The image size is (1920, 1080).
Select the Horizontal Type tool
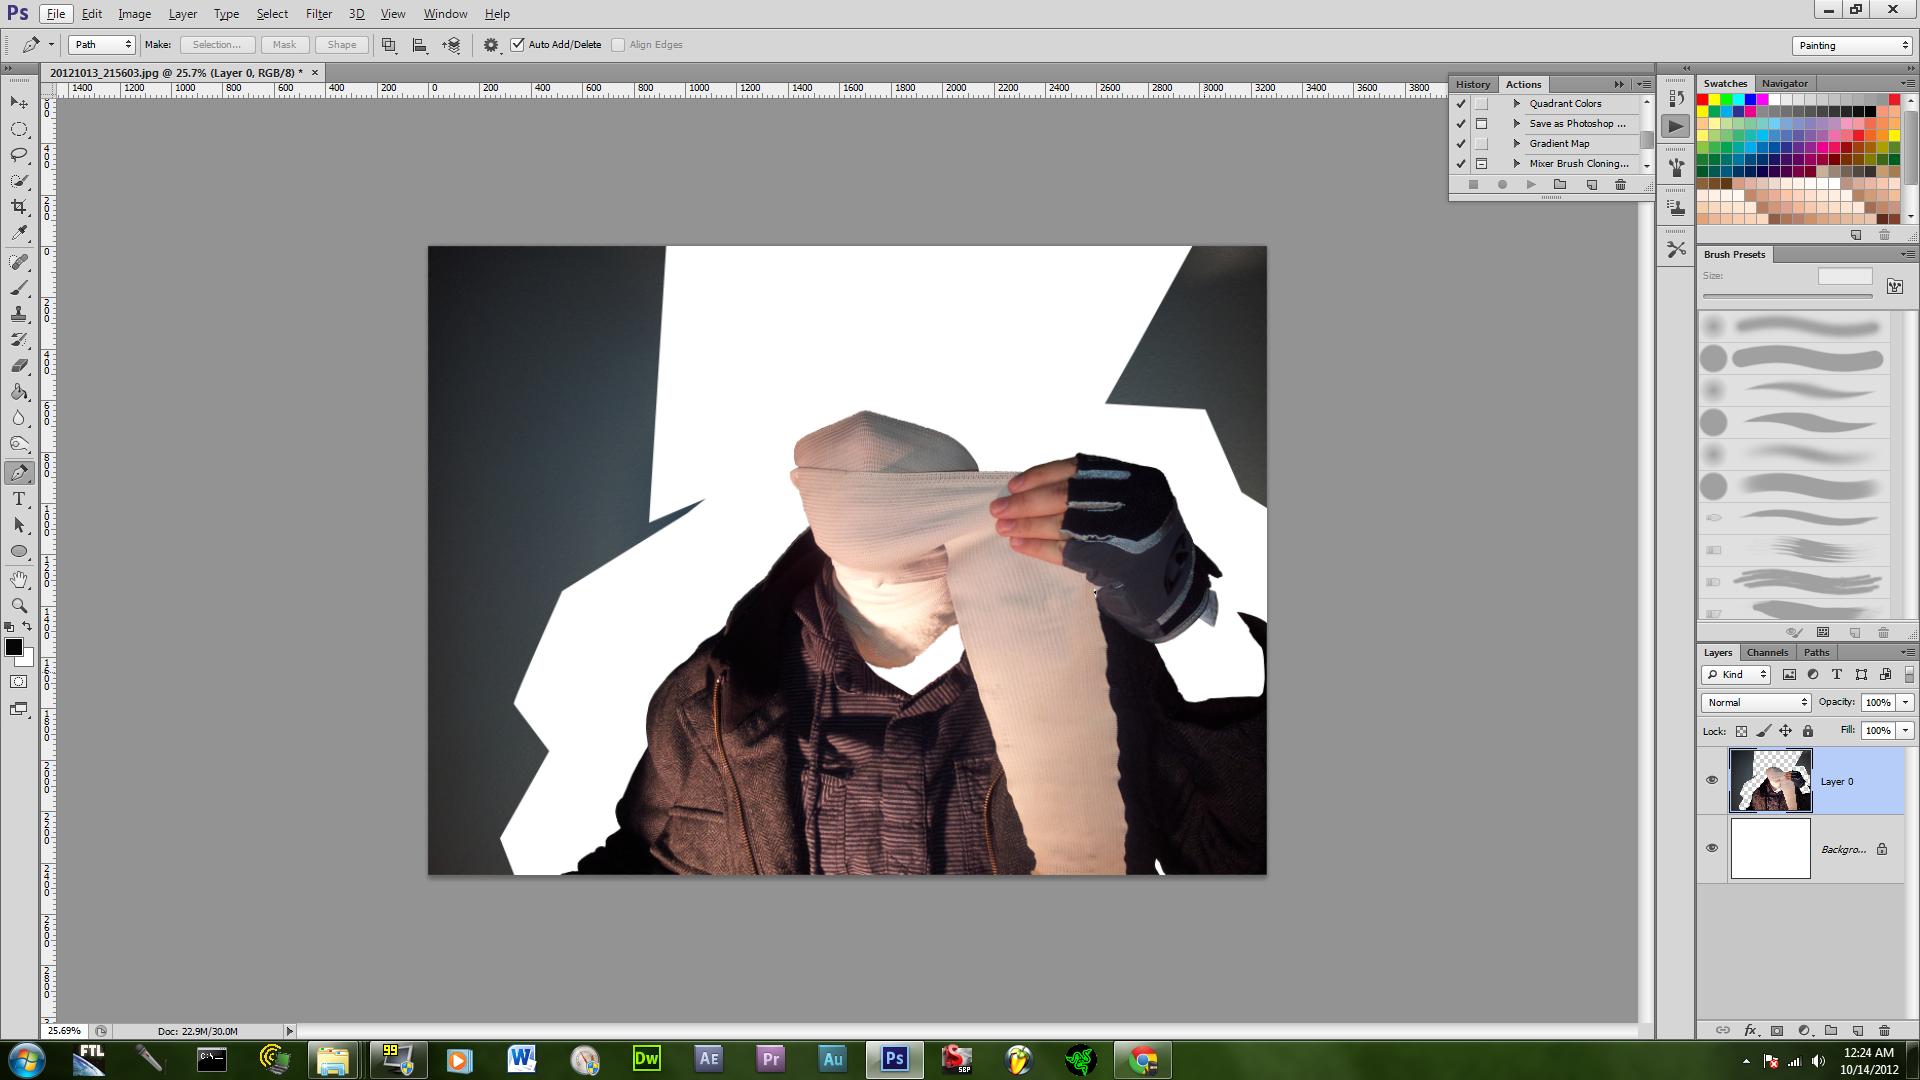tap(19, 499)
